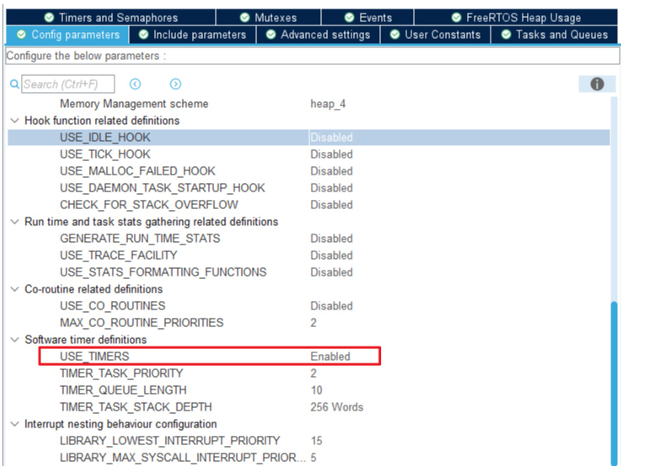647x475 pixels.
Task: Click green check icon on Mutexes tab
Action: click(x=245, y=17)
